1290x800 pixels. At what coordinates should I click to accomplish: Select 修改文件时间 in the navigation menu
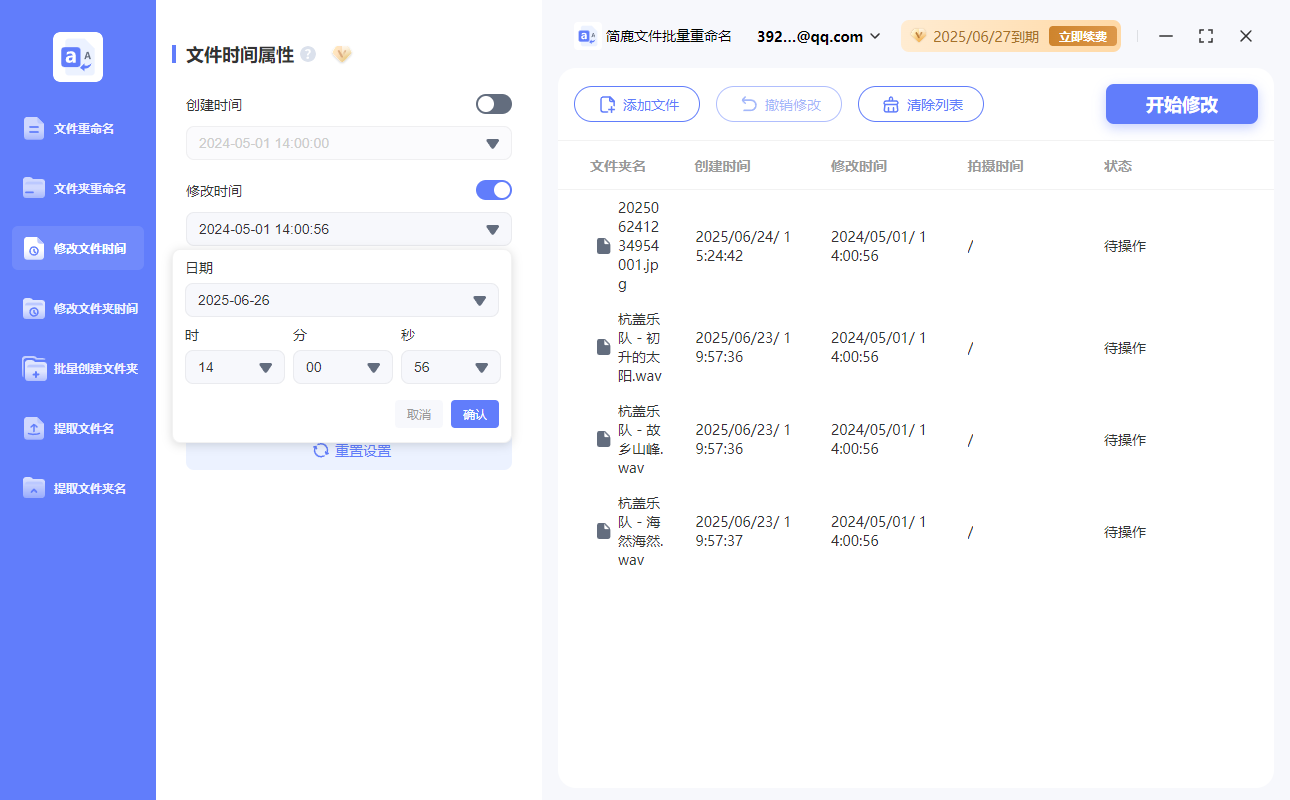coord(78,248)
